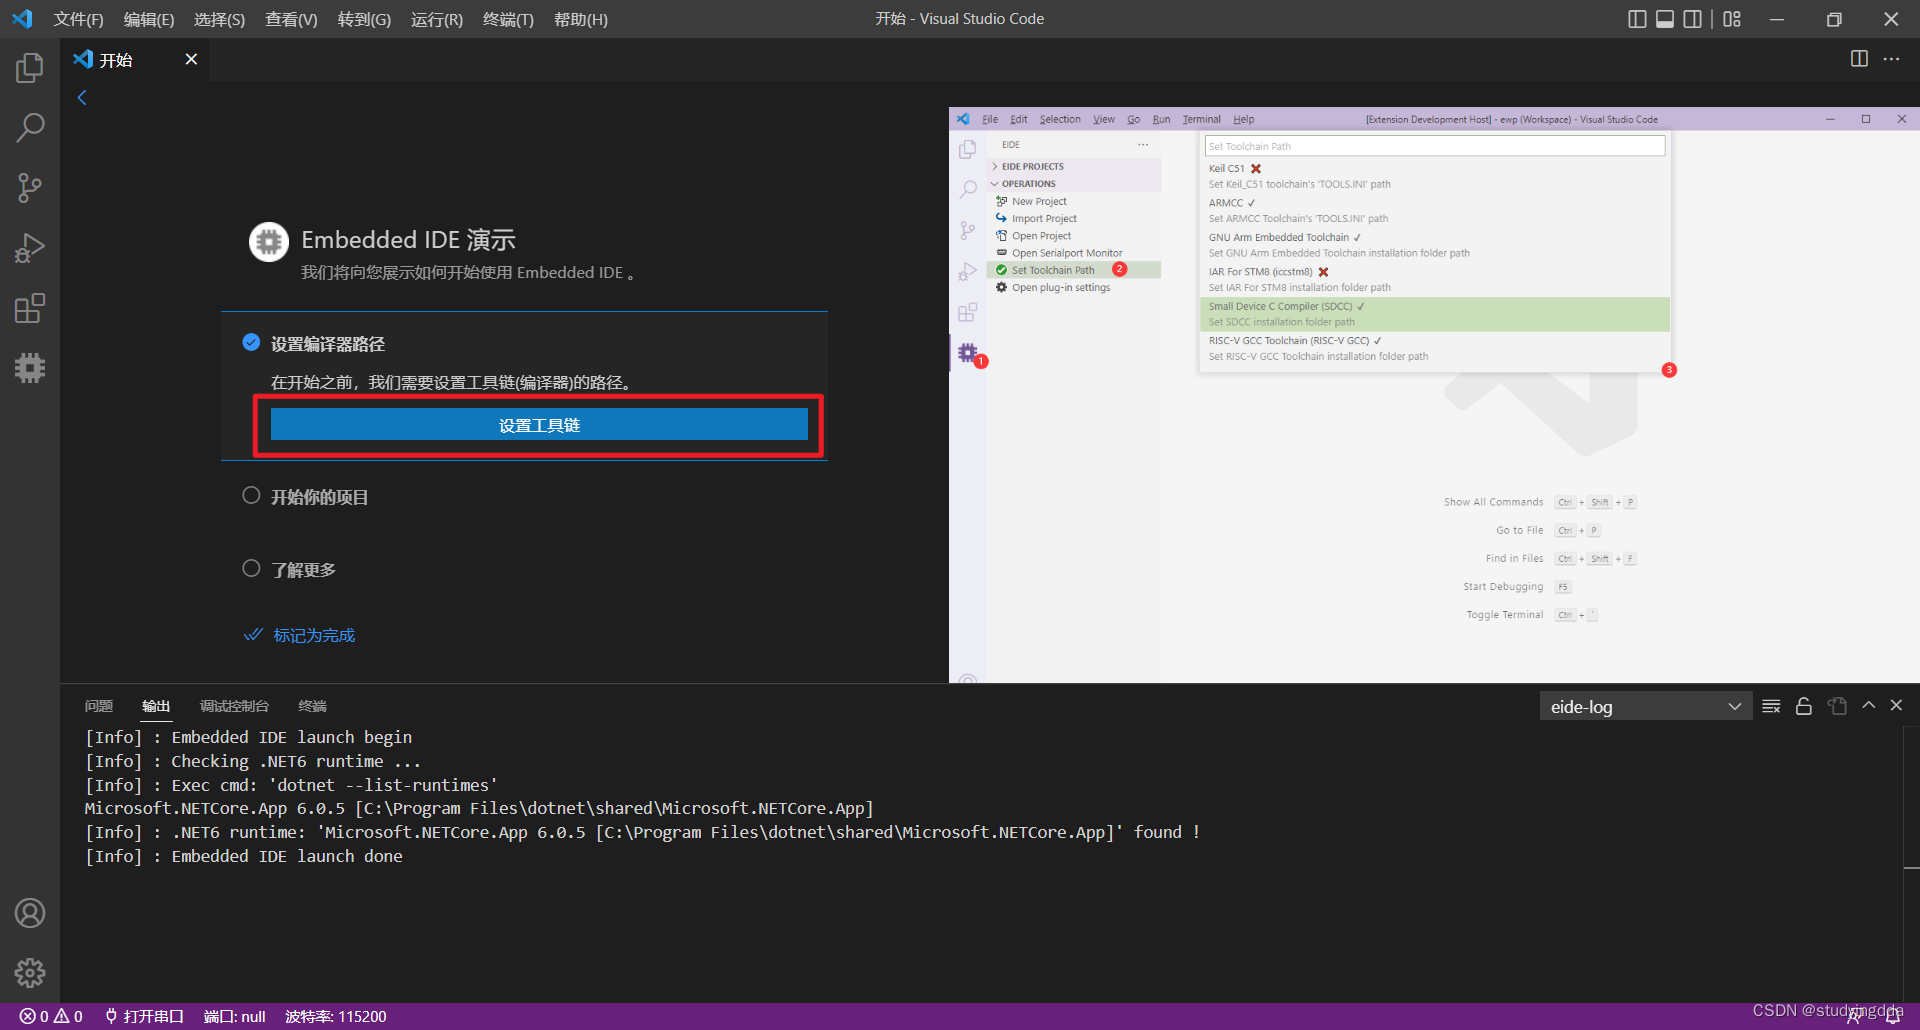Open the Manage gear icon
The width and height of the screenshot is (1920, 1030).
[30, 973]
